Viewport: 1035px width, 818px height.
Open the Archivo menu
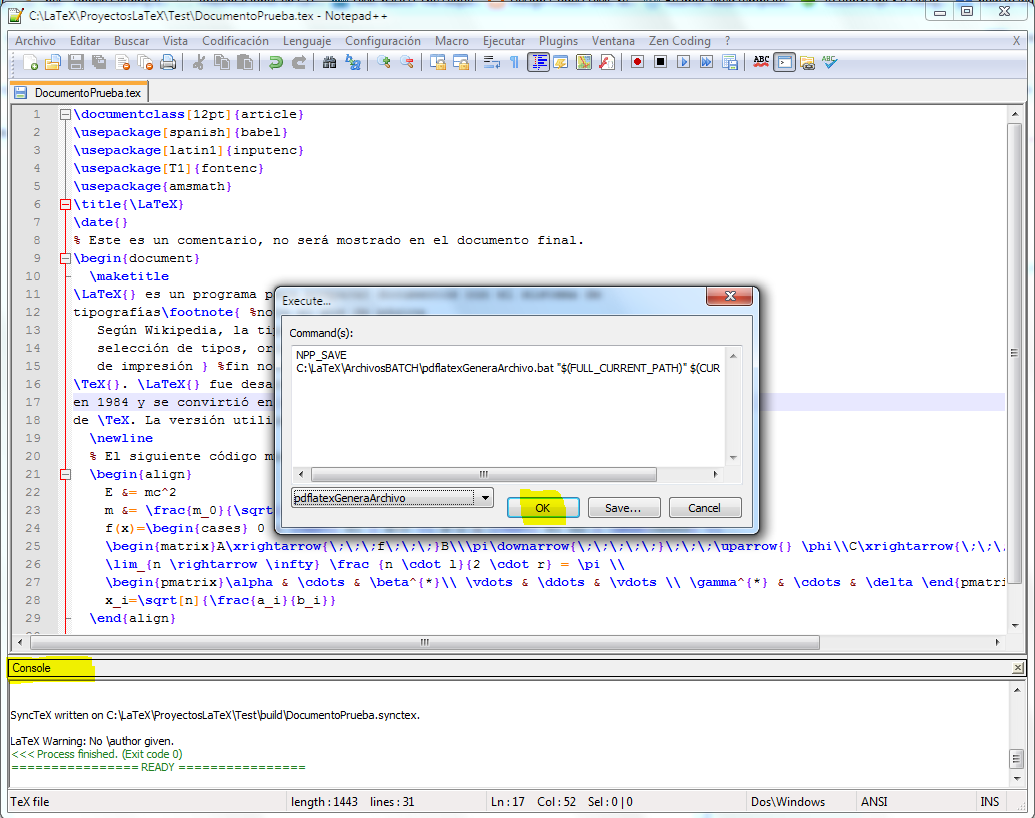click(x=36, y=41)
